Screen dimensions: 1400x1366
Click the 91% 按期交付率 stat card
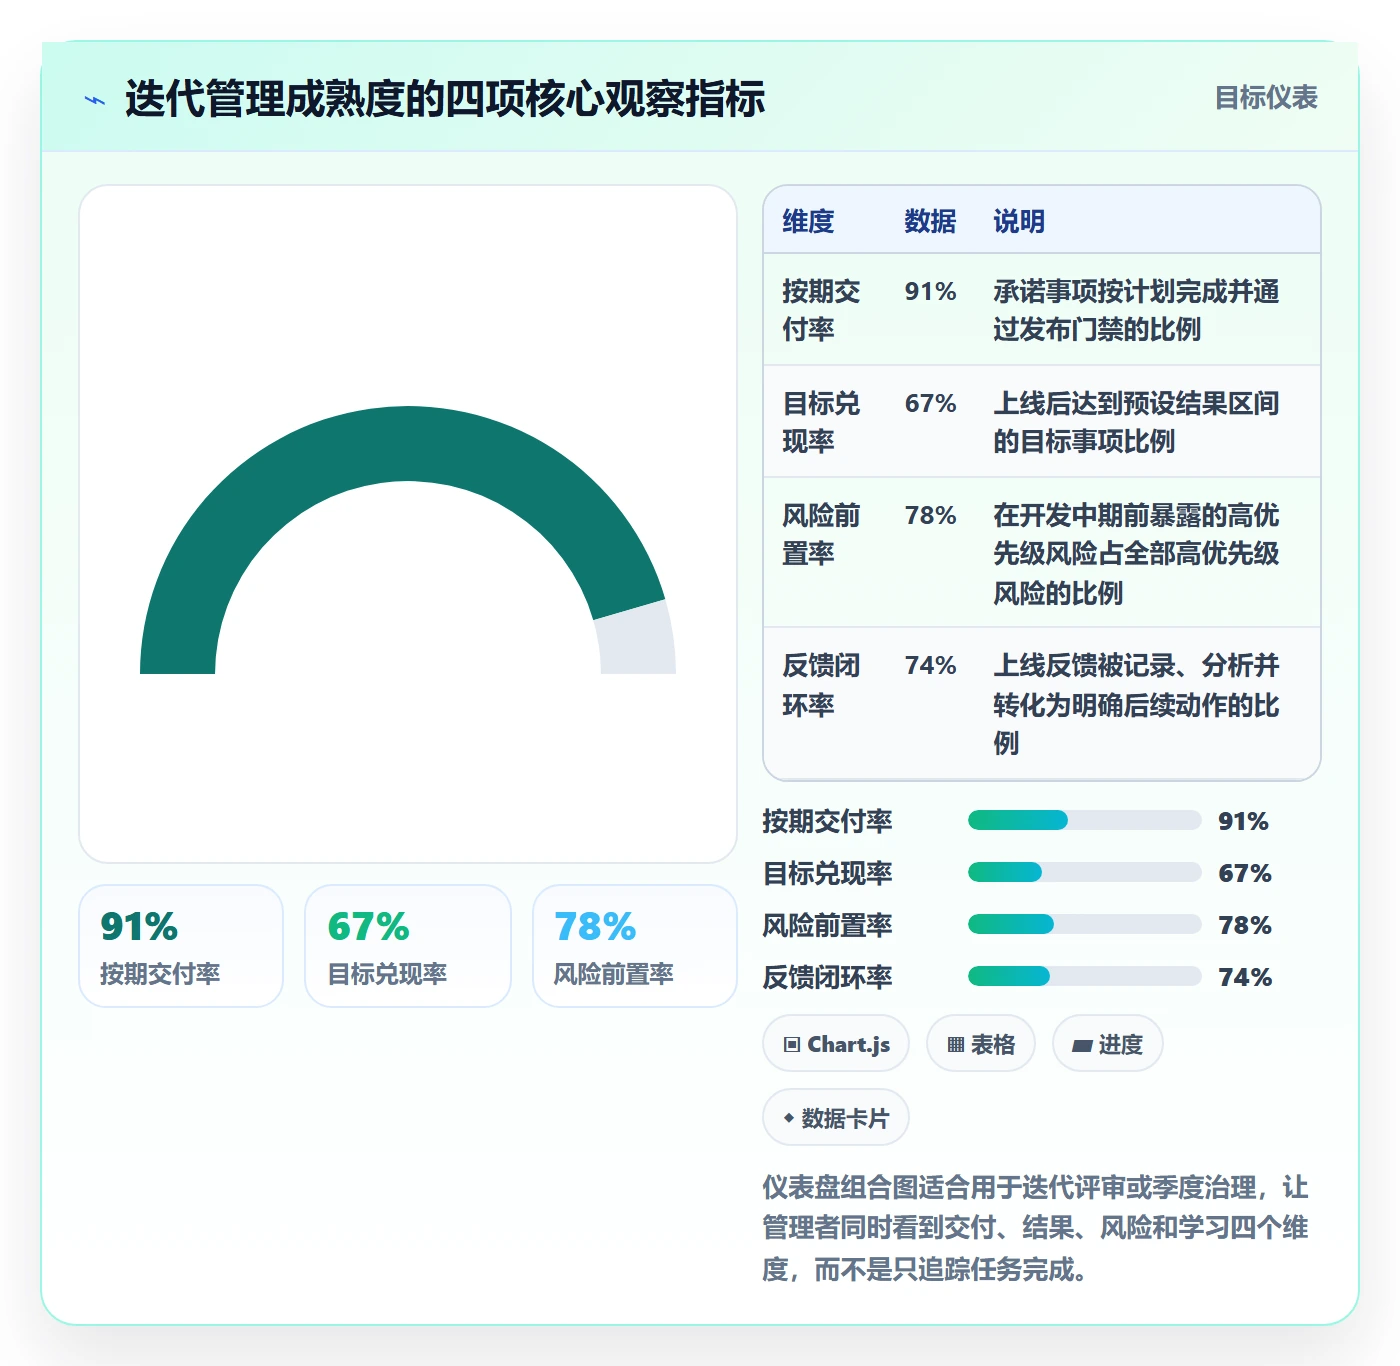[181, 946]
